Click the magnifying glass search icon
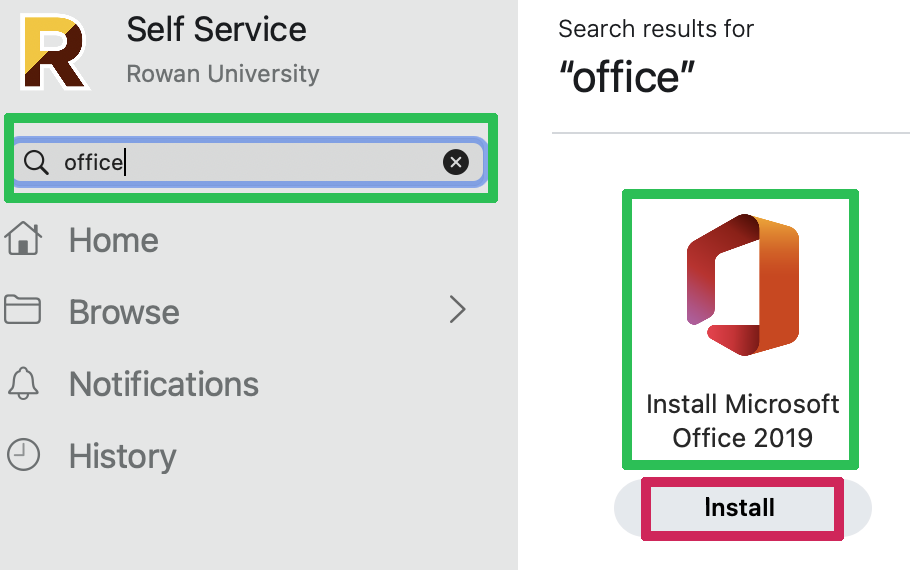This screenshot has width=910, height=570. coord(36,162)
